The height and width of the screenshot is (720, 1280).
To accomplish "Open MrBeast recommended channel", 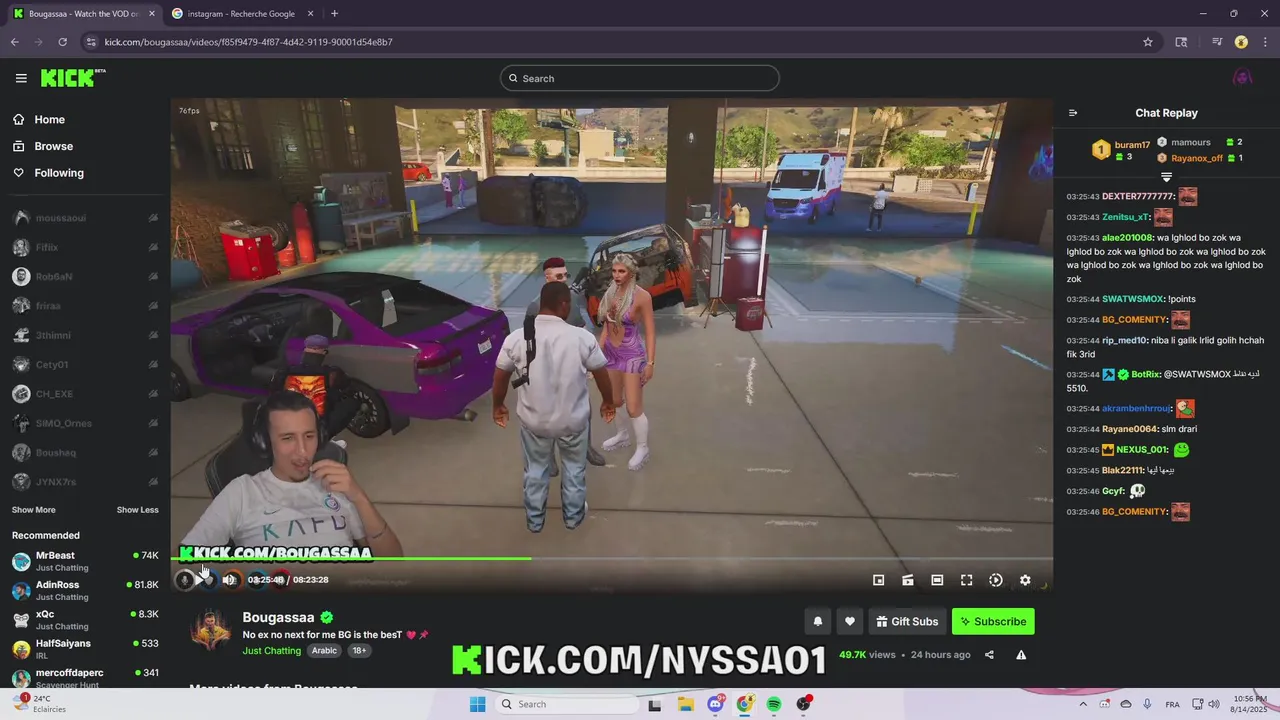I will click(x=85, y=561).
